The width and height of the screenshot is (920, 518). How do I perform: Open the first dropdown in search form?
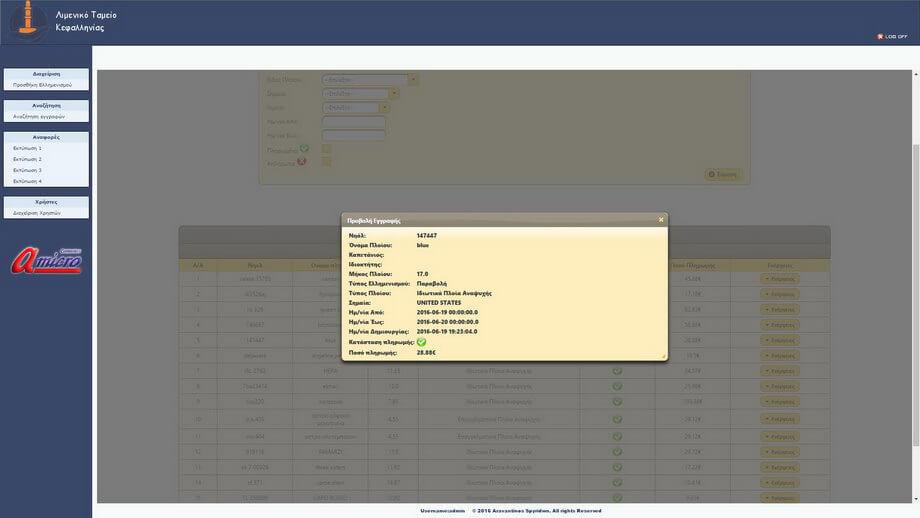coord(370,80)
